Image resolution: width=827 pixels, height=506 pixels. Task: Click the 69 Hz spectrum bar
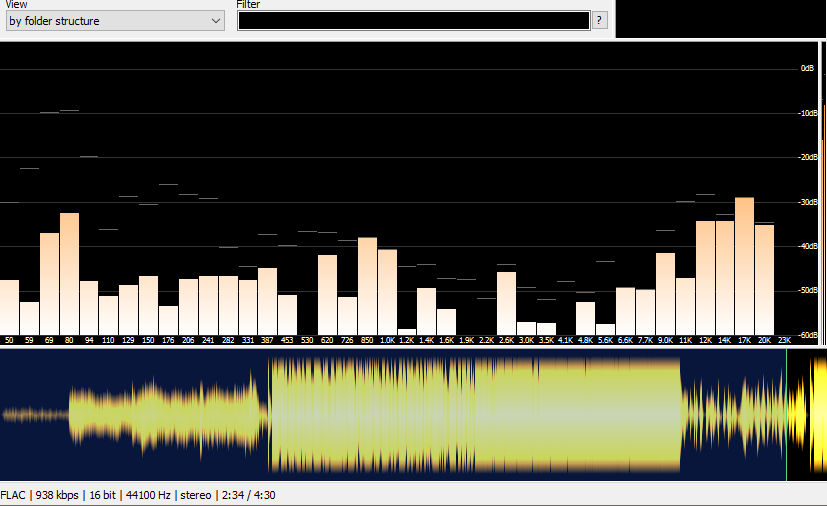click(49, 283)
